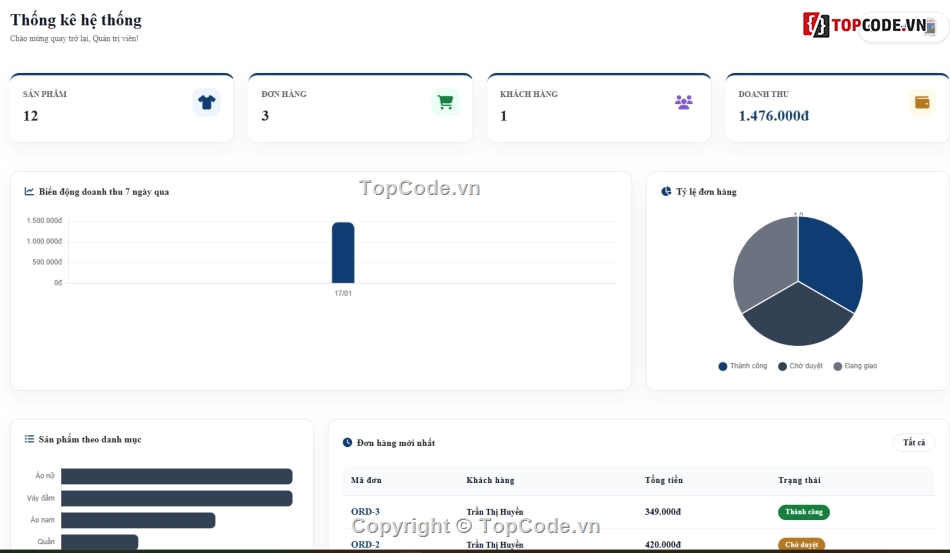Toggle the Đang giao legend item
950x553 pixels.
(855, 366)
